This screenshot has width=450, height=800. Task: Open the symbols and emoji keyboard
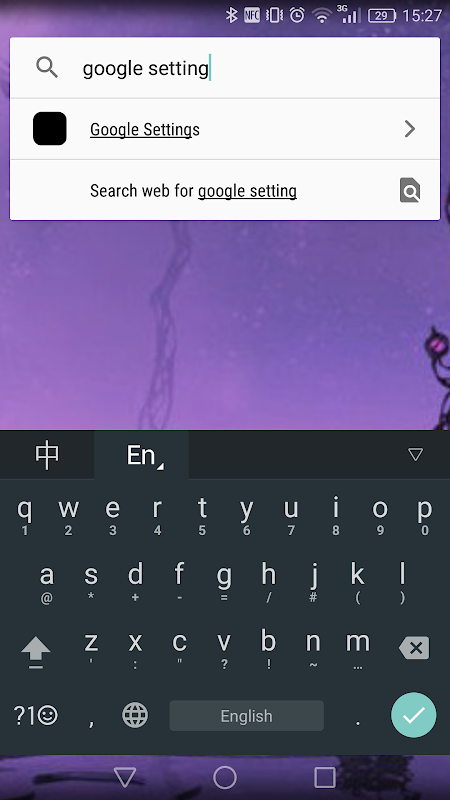pos(35,715)
